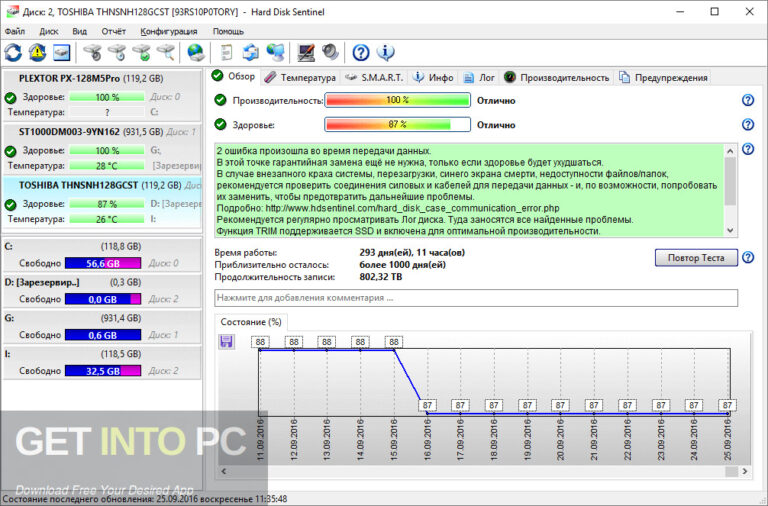768x506 pixels.
Task: Open the Конфигурация menu
Action: pyautogui.click(x=169, y=31)
